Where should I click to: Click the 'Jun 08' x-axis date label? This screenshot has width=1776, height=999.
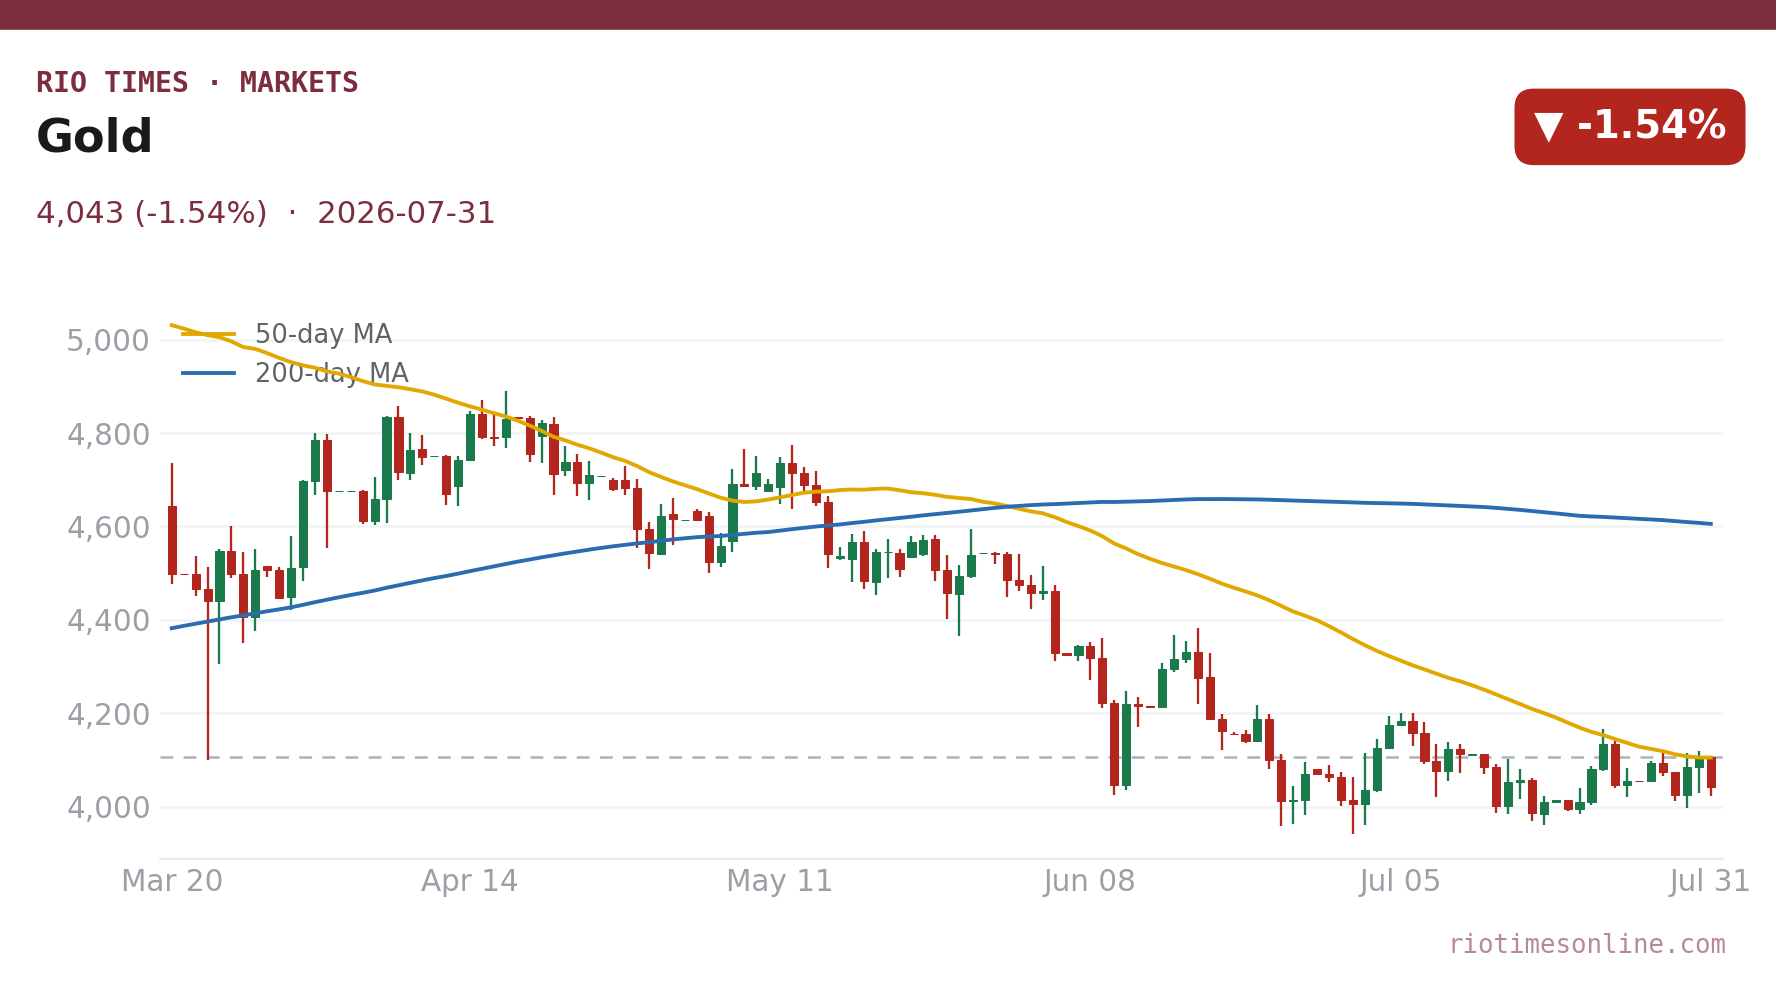(x=1090, y=882)
